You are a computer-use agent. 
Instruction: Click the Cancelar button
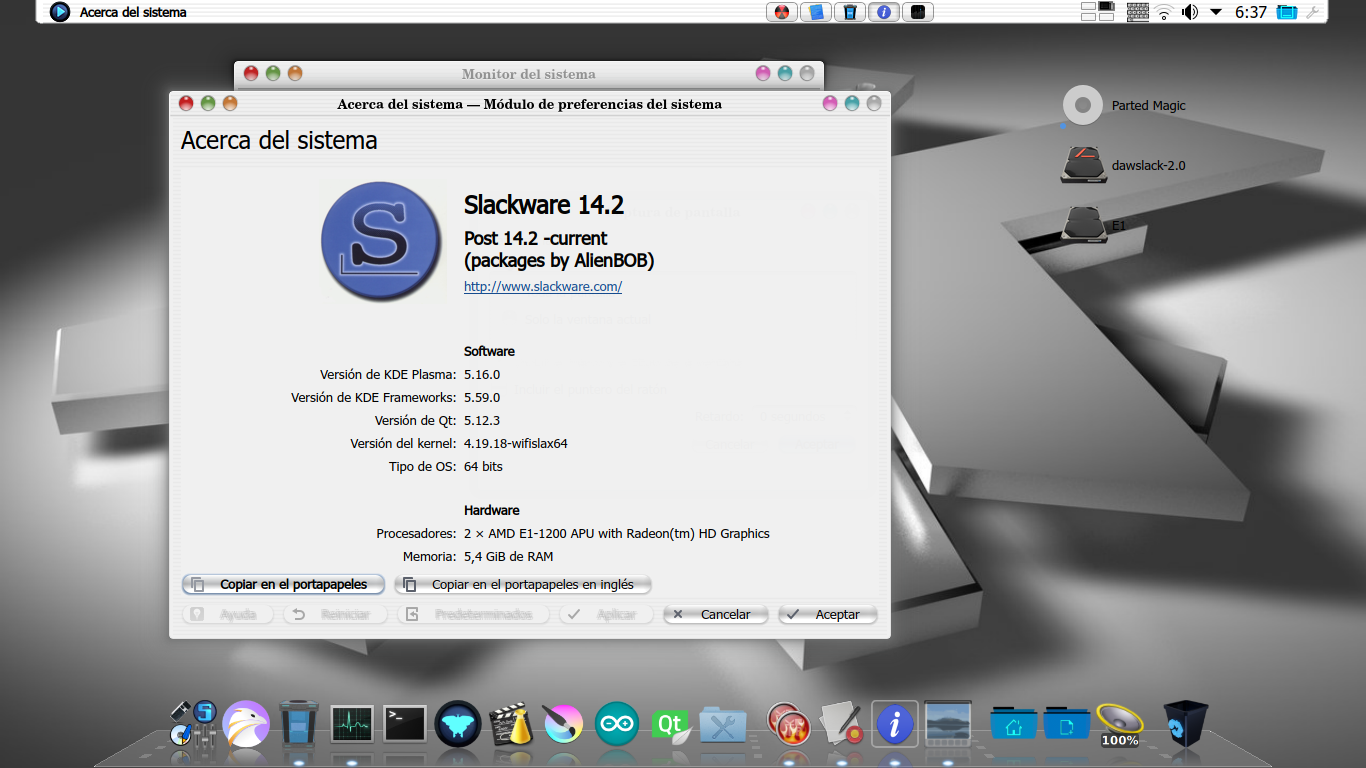(716, 614)
